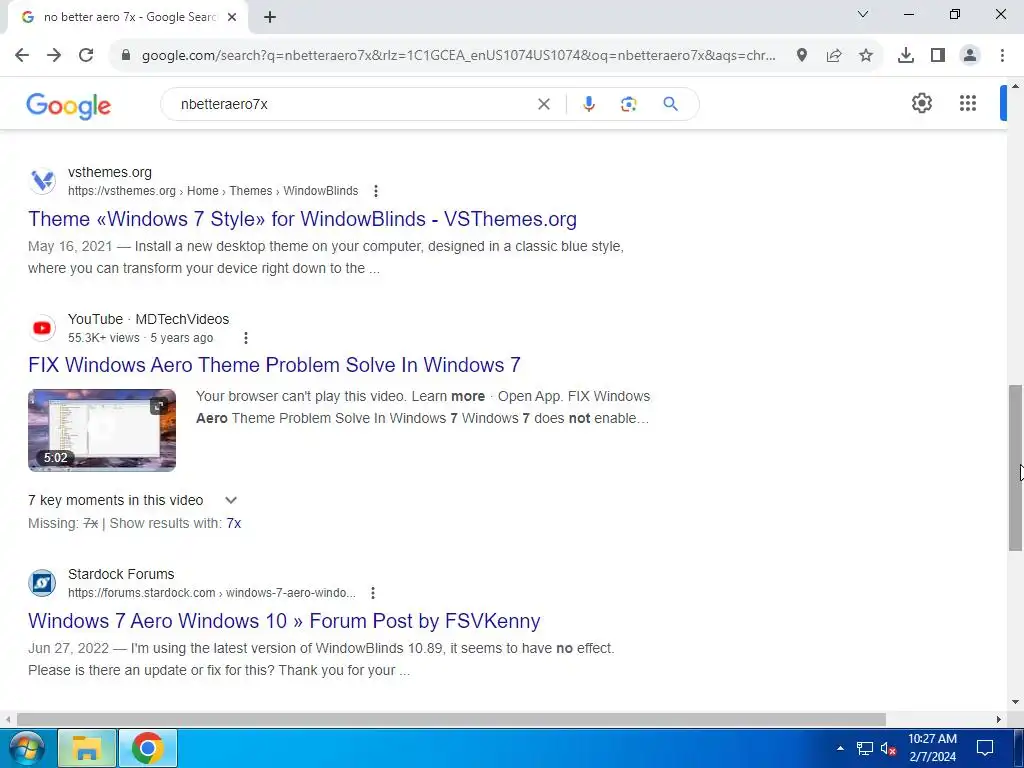The image size is (1024, 768).
Task: Click the 'WindowBlinds' breadcrumb text
Action: 321,191
